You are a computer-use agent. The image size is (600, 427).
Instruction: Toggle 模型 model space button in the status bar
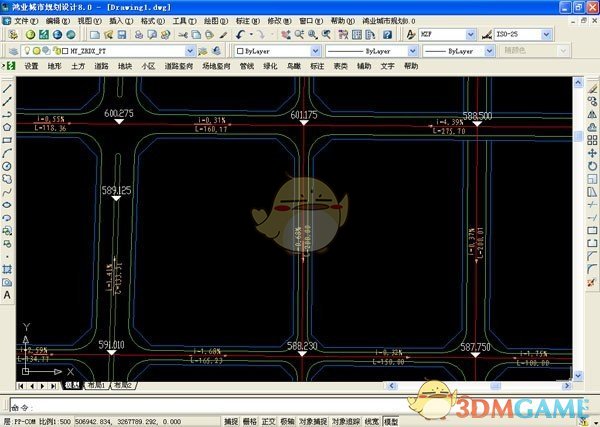tap(391, 421)
